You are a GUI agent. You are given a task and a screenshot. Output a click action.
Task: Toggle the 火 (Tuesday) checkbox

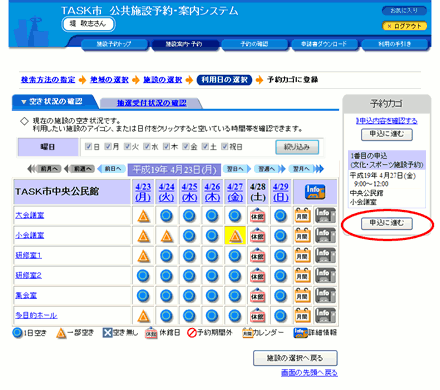click(127, 147)
